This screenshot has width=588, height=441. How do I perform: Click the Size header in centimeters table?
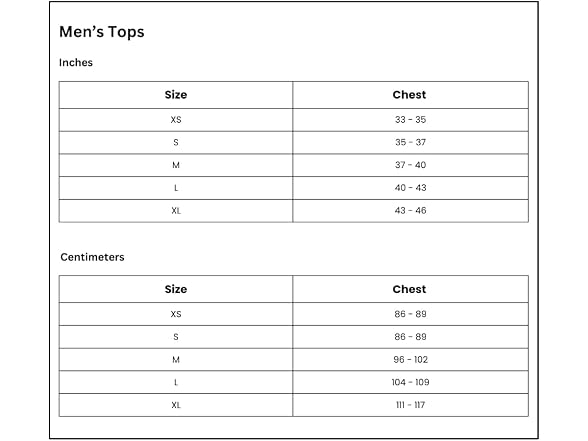click(176, 289)
